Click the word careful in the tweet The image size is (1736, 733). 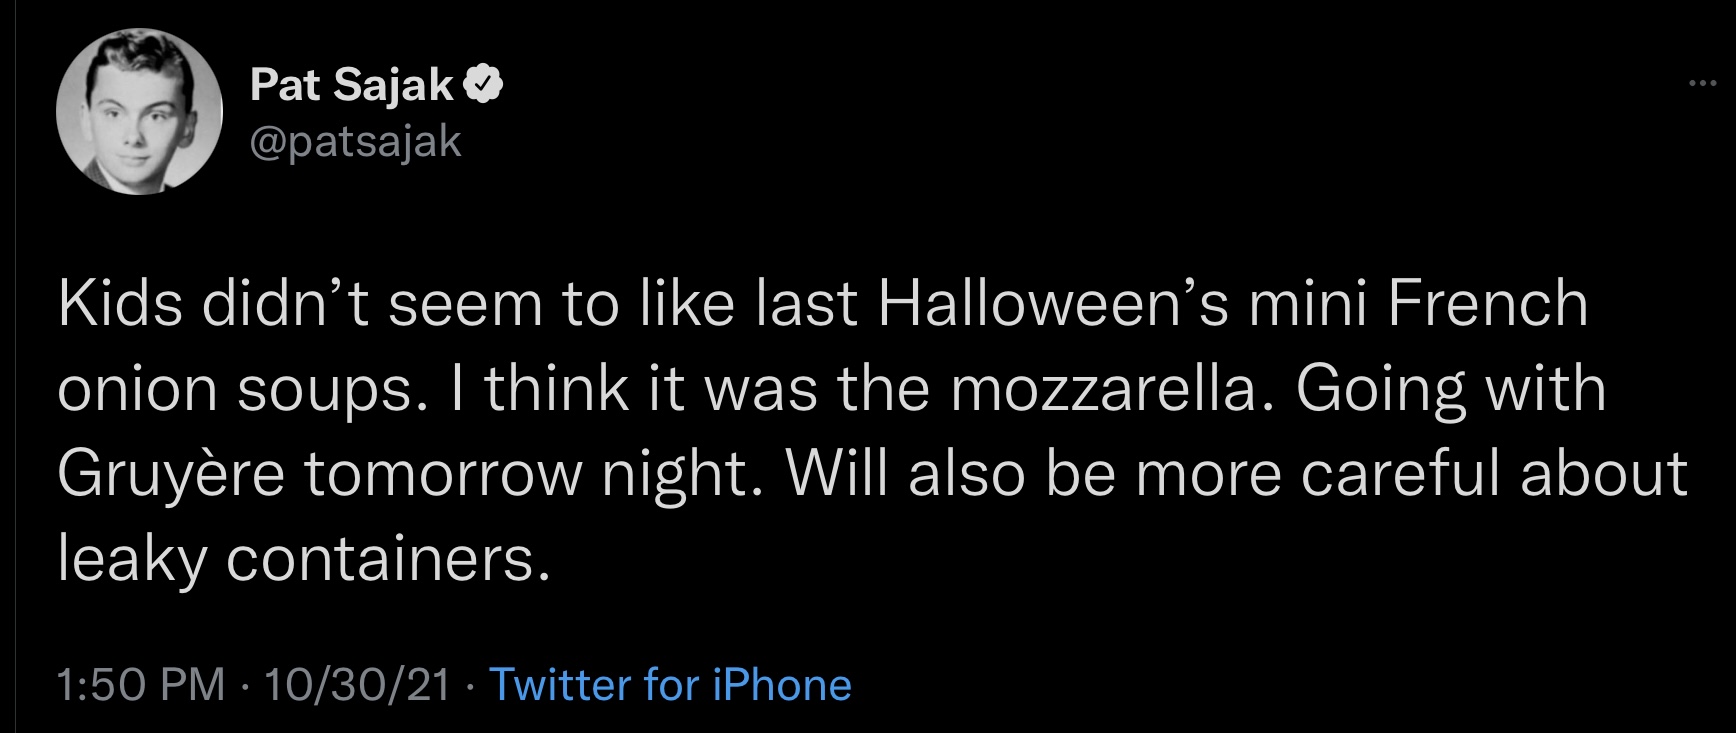(1400, 474)
